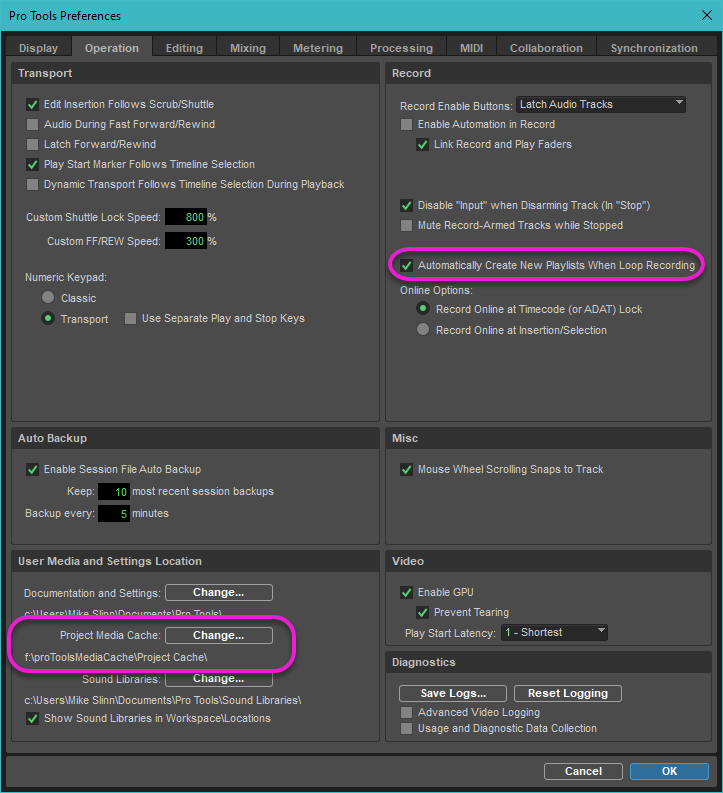Switch to the Editing tab

tap(184, 48)
